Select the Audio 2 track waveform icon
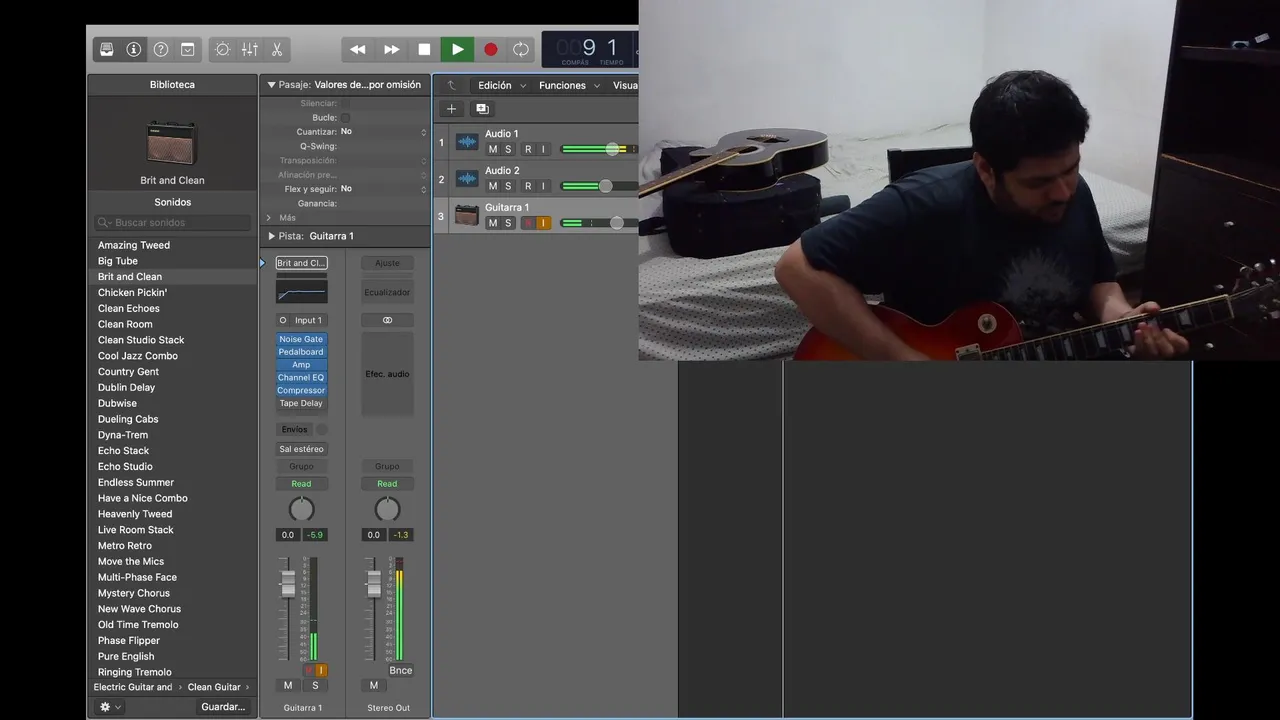Viewport: 1280px width, 720px height. [x=467, y=179]
